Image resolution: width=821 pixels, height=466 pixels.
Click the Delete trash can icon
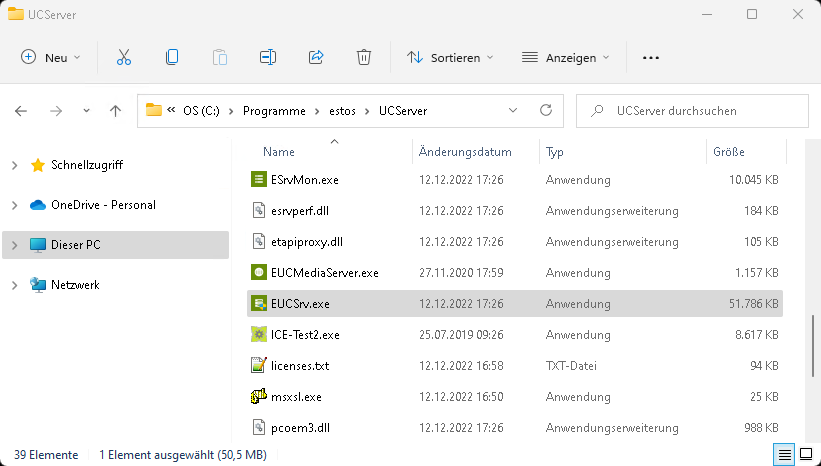364,57
